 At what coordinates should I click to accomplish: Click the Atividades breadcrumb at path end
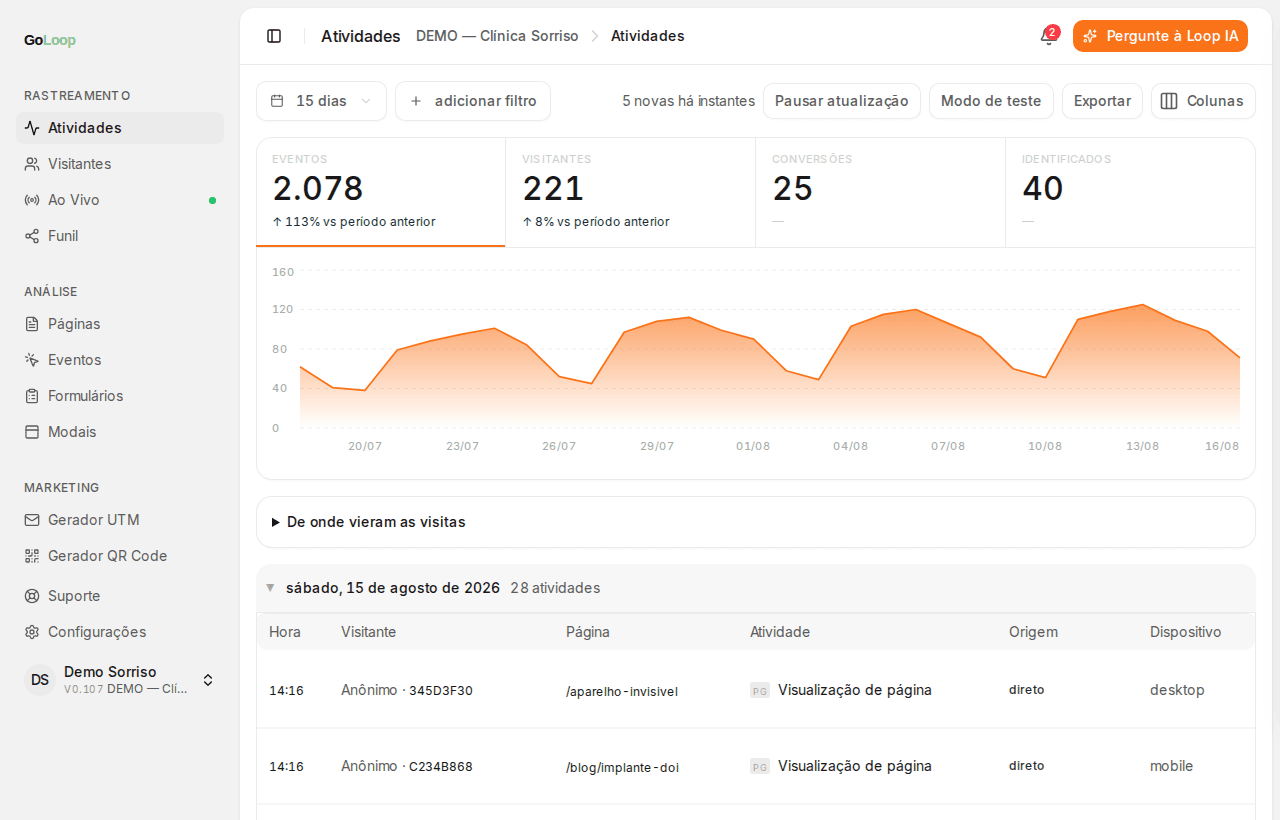tap(648, 36)
